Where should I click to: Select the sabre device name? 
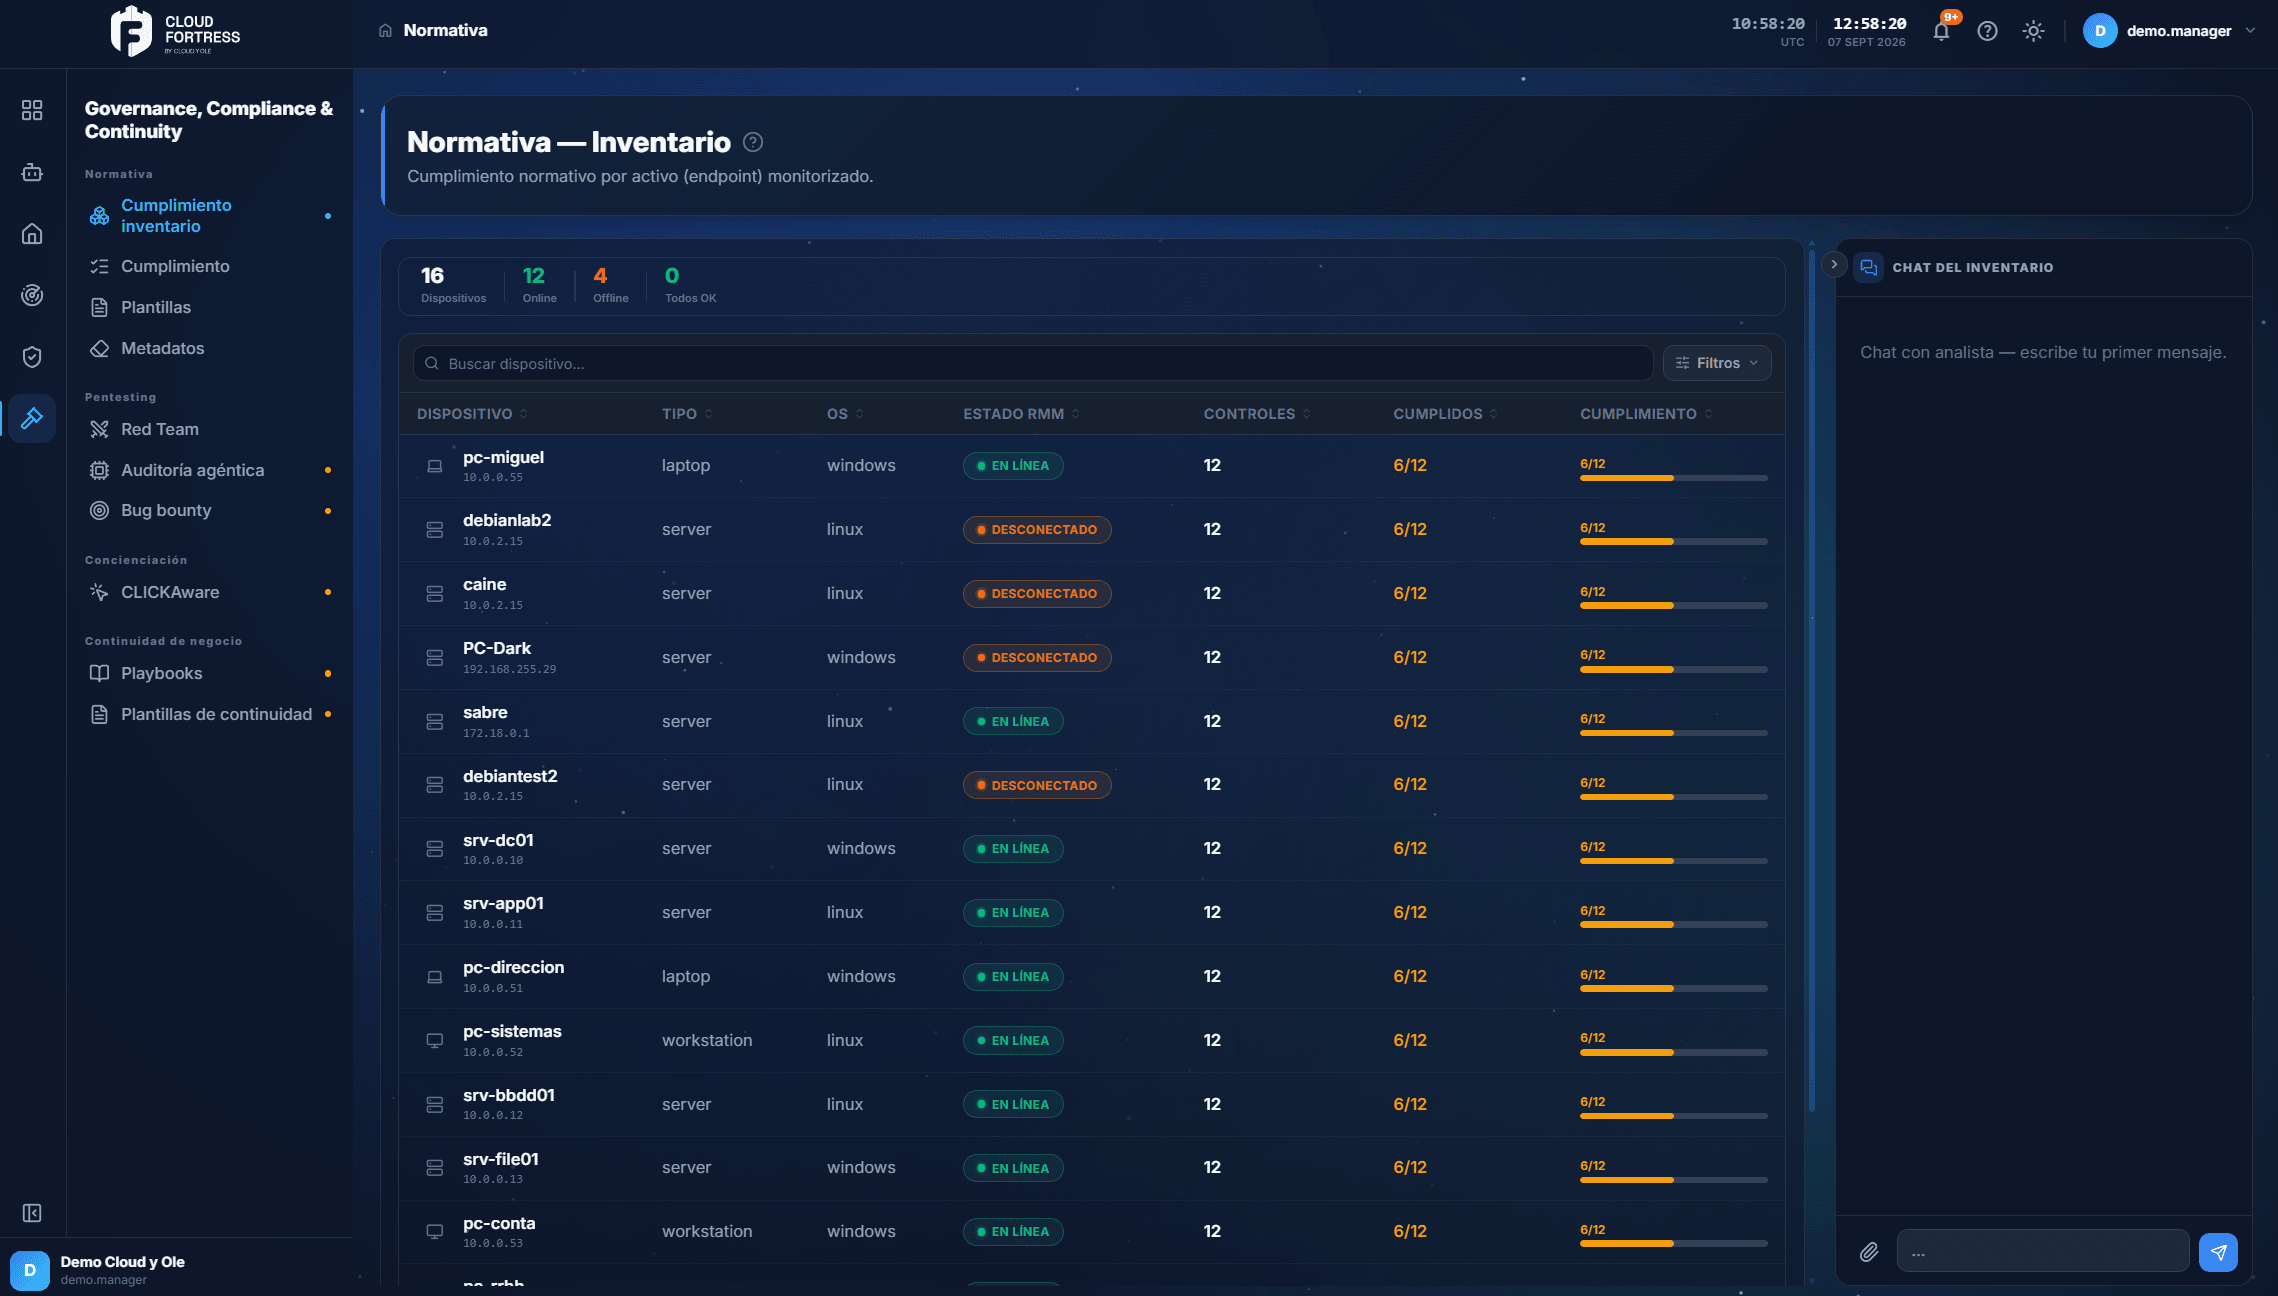click(485, 712)
